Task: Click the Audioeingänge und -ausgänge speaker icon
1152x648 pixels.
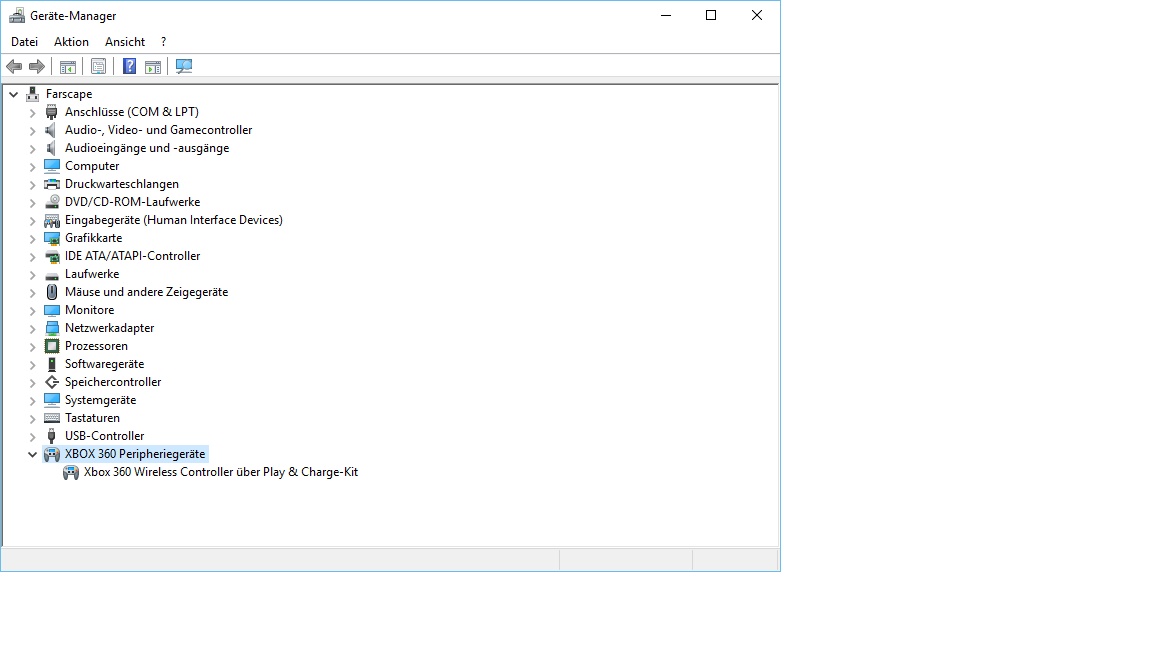Action: click(x=51, y=148)
